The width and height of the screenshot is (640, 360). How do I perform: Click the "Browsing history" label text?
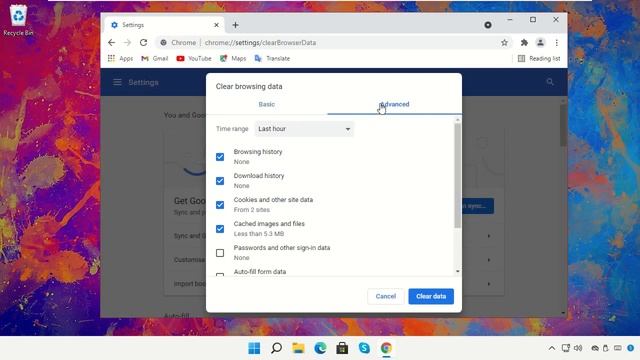click(258, 152)
